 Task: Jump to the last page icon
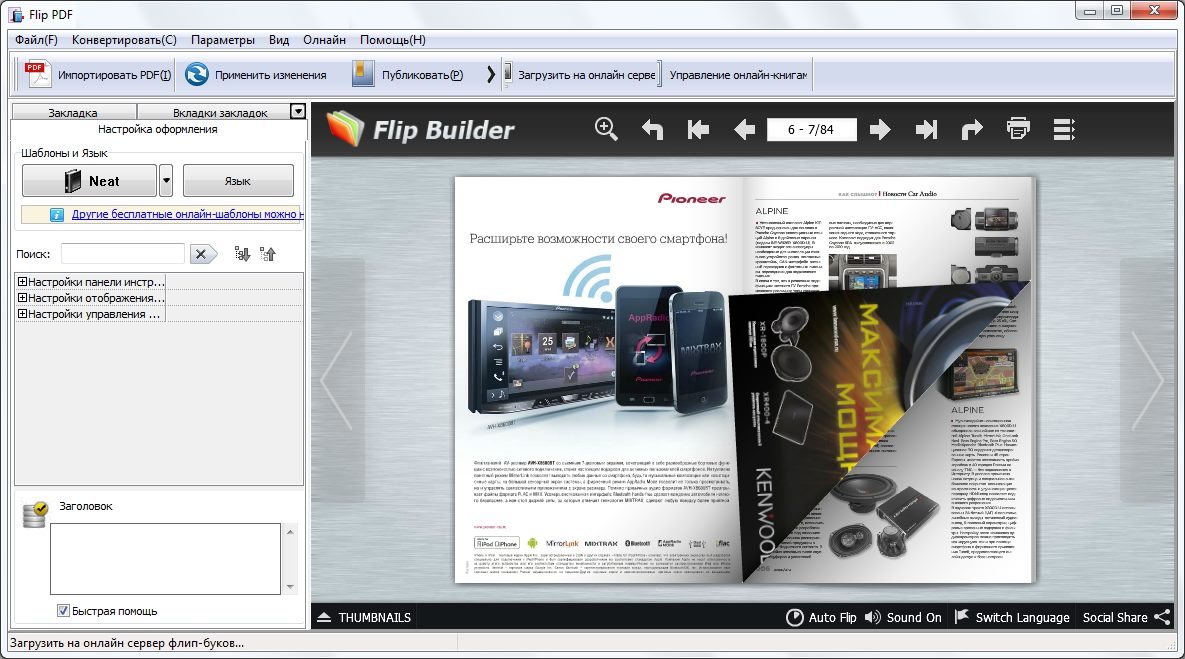pos(927,129)
